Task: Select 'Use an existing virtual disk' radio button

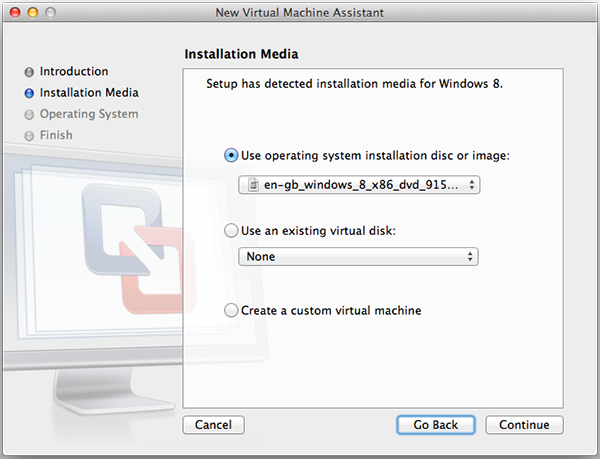Action: 231,231
